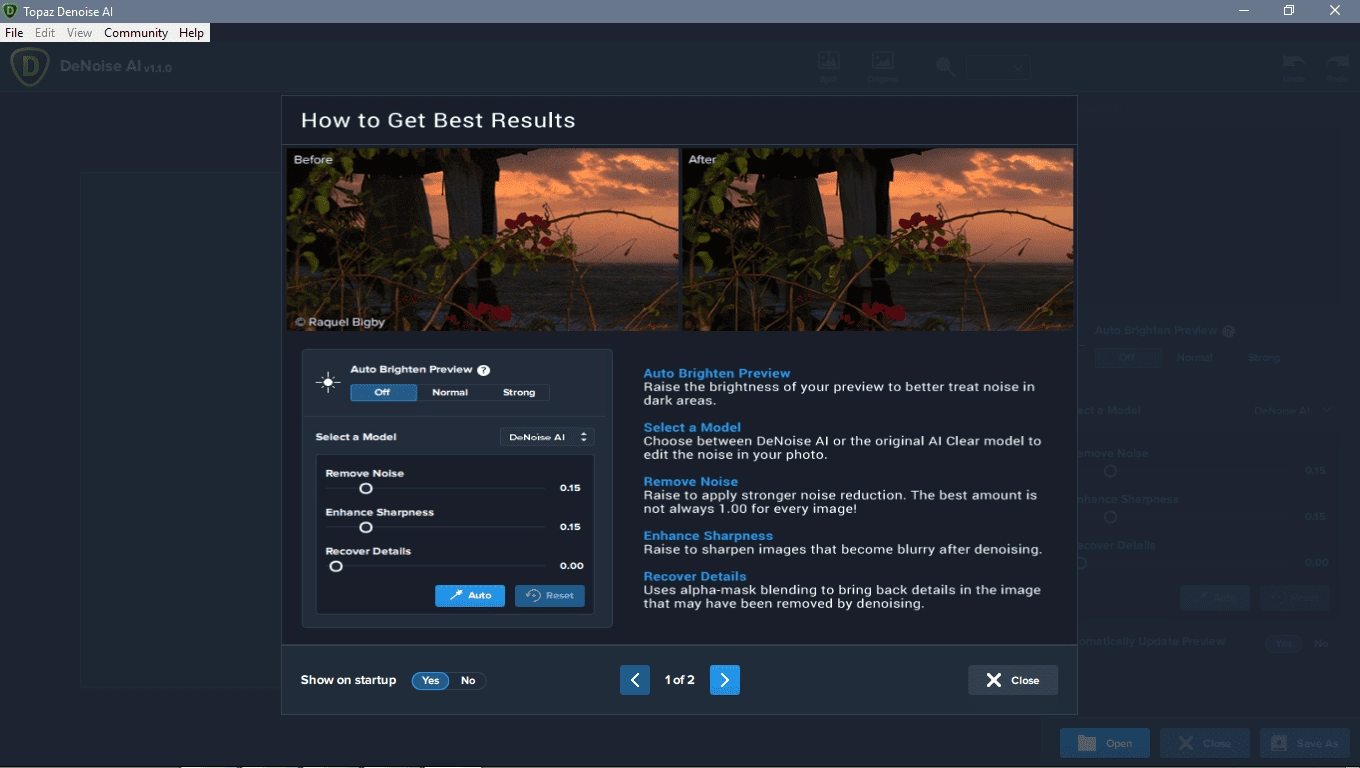This screenshot has height=768, width=1360.
Task: Set Automatically Update Preview to Yes
Action: click(x=1283, y=644)
